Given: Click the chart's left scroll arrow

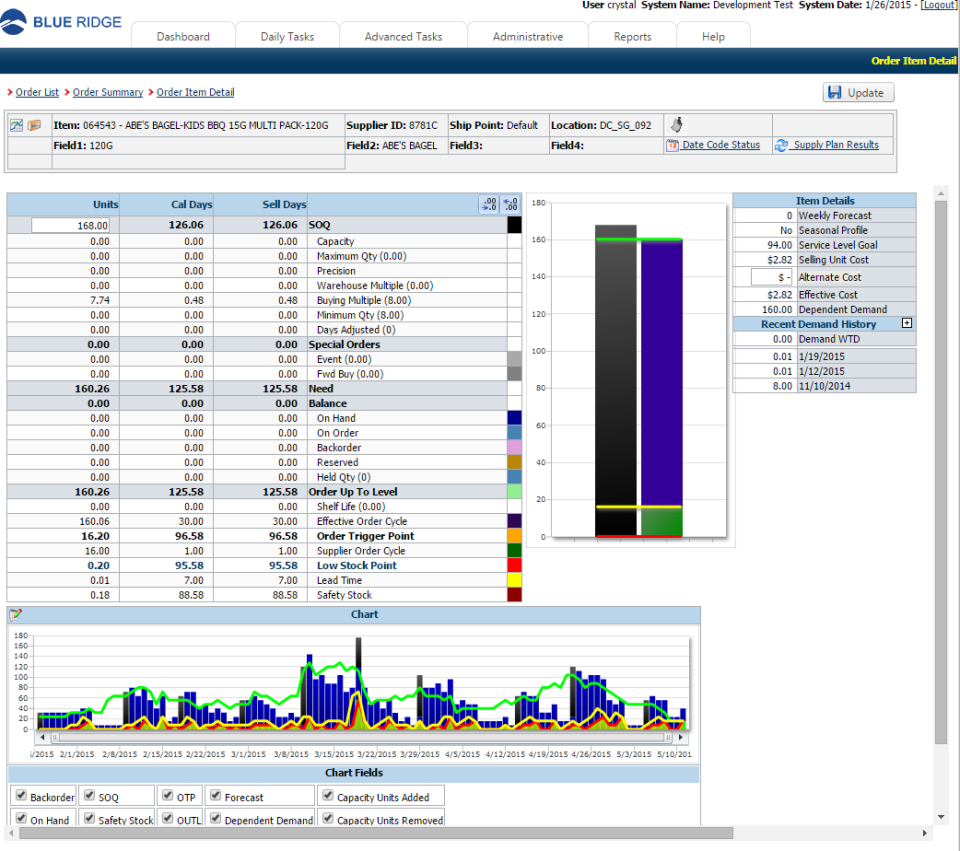Looking at the screenshot, I should tap(41, 737).
